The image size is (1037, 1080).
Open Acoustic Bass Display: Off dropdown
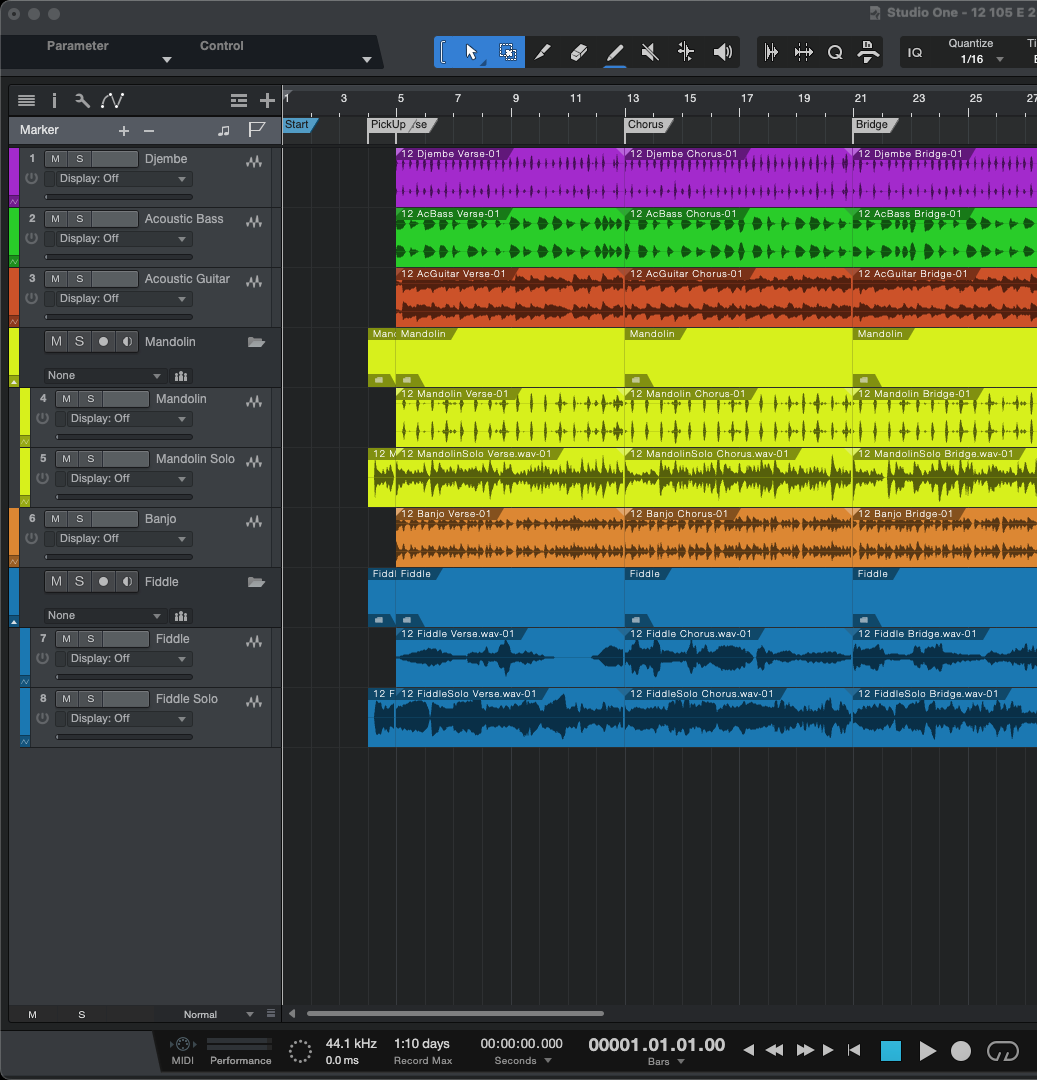tap(123, 239)
